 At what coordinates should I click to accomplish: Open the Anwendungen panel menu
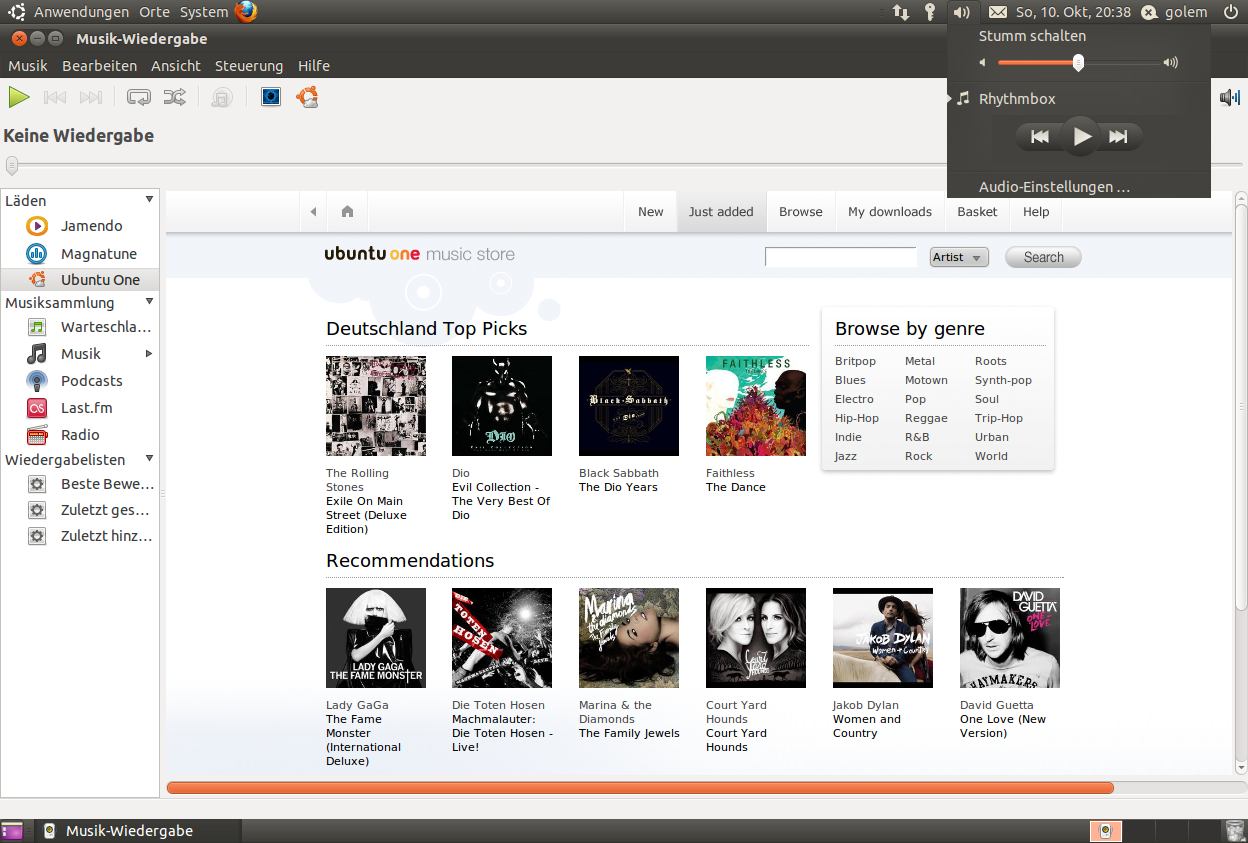click(81, 12)
